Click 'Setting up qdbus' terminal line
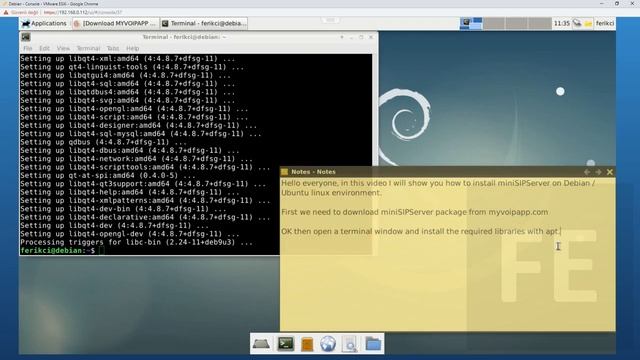 click(103, 142)
